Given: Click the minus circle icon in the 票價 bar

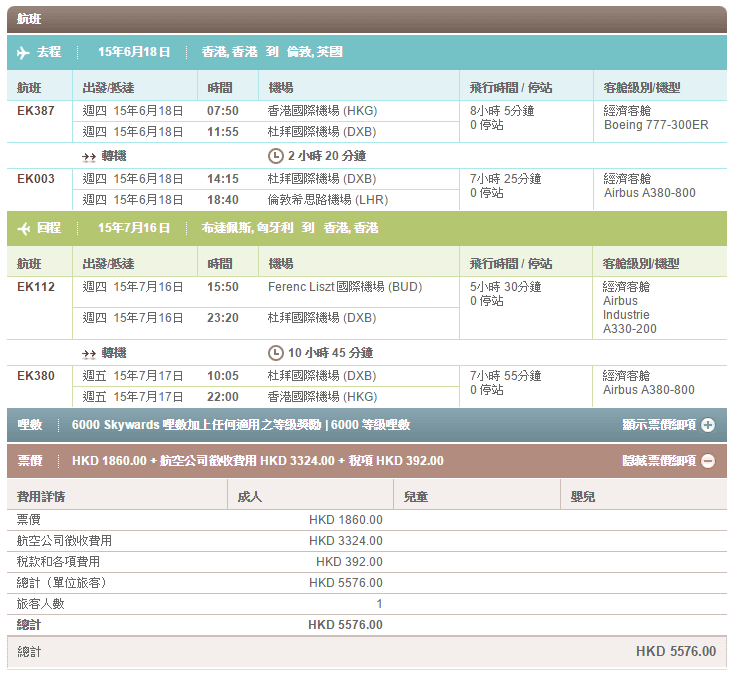Looking at the screenshot, I should 708,461.
